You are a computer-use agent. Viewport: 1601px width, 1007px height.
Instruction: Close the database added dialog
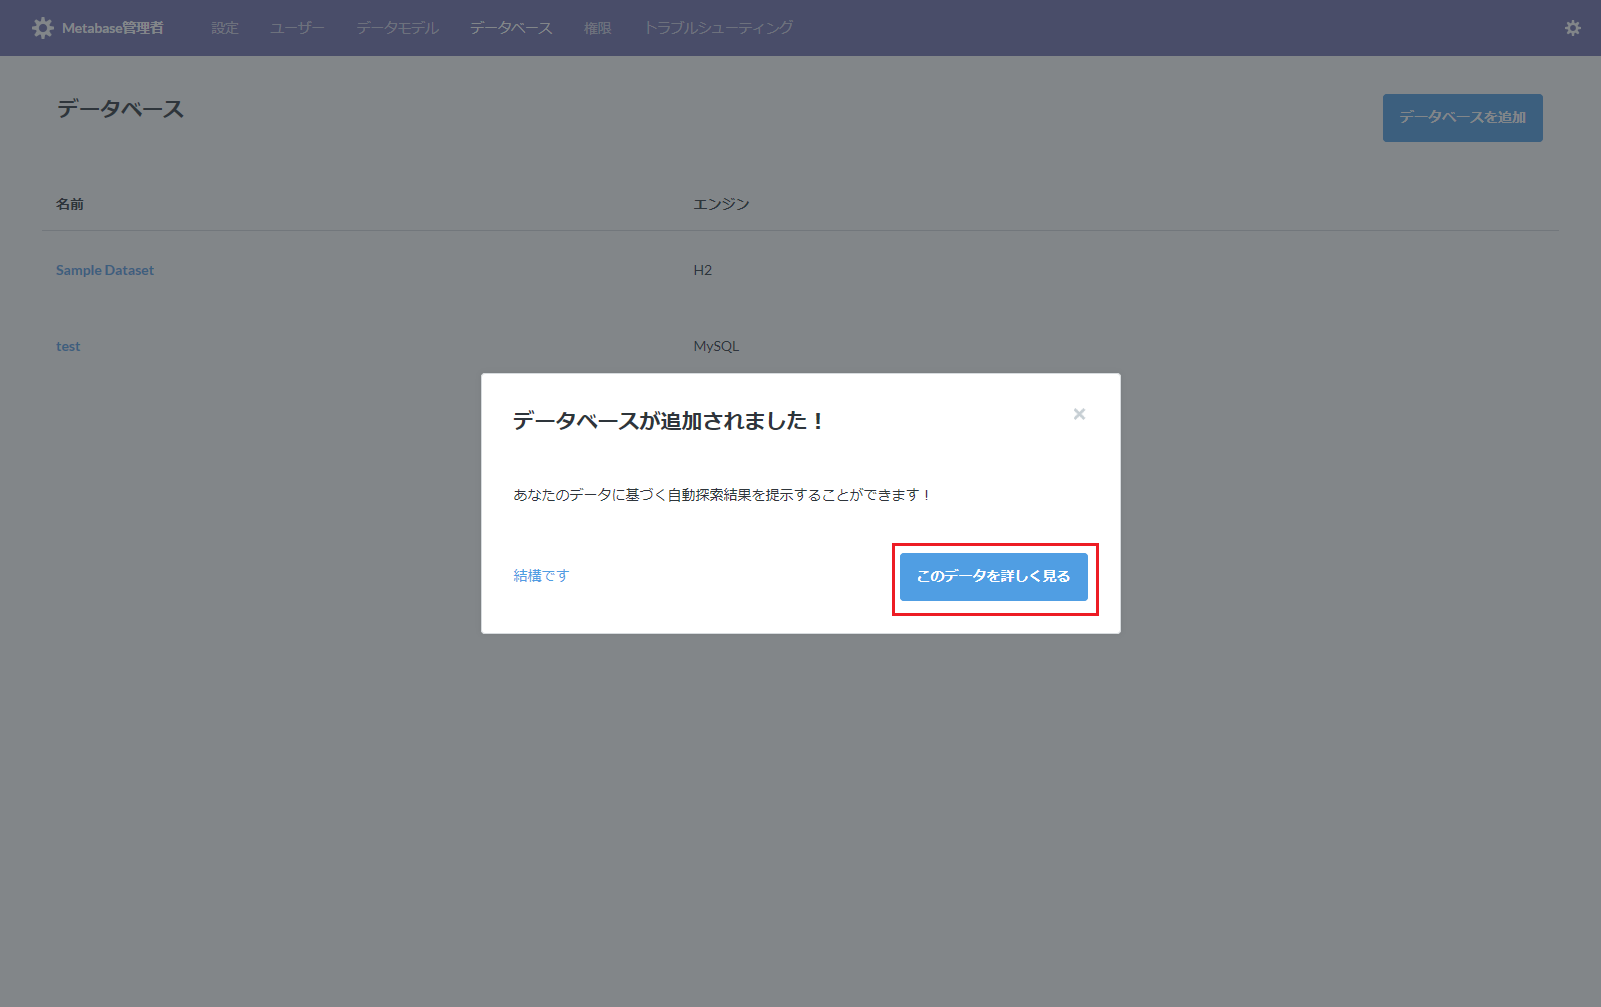pos(1079,413)
